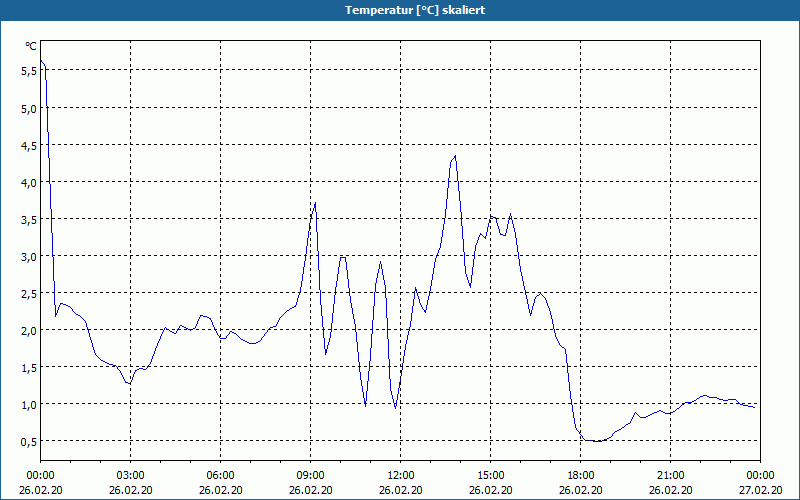This screenshot has height=500, width=800.
Task: Select the 0,5 y-axis value
Action: point(29,441)
